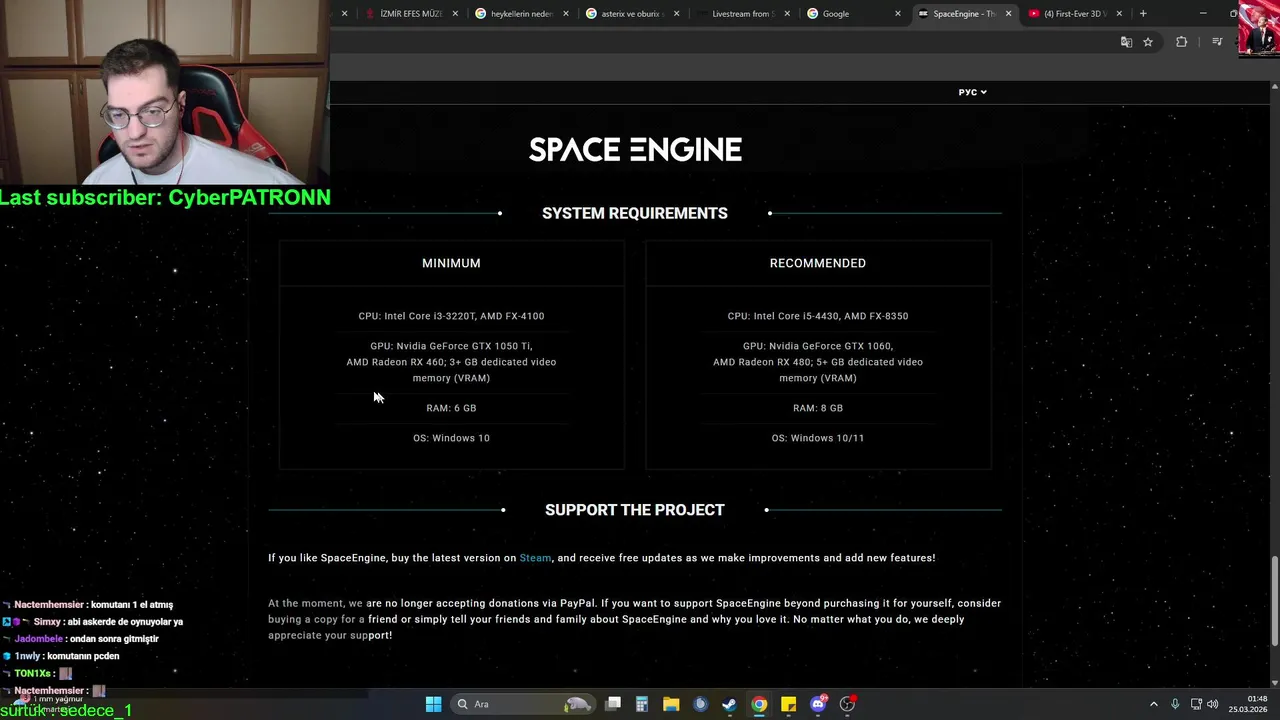1280x720 pixels.
Task: Open the weather widget on the taskbar
Action: (50, 704)
